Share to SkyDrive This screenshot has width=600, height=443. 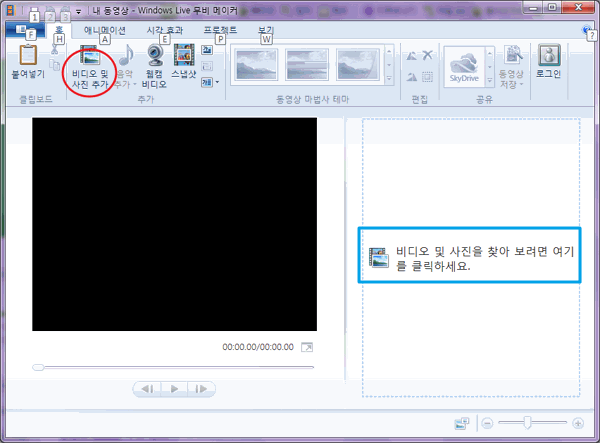(464, 66)
